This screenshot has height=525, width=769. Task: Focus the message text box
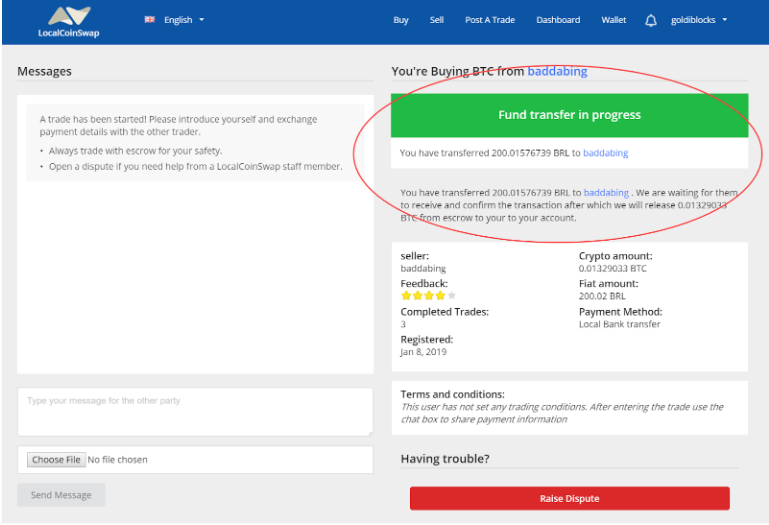click(195, 412)
